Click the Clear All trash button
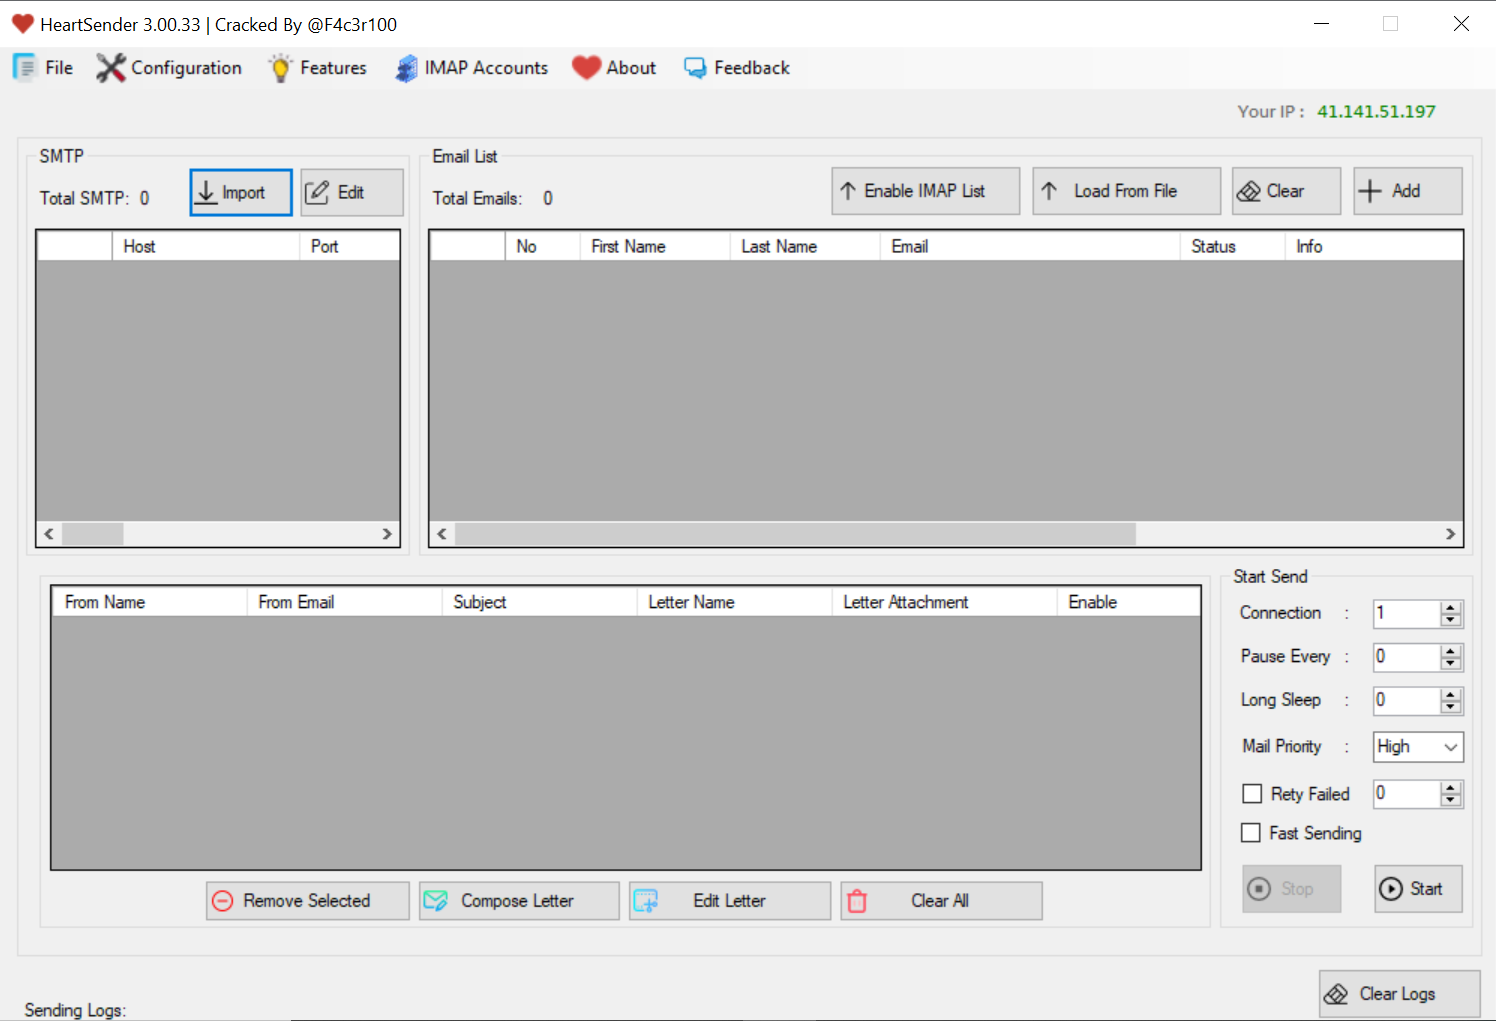The image size is (1496, 1021). [x=940, y=901]
